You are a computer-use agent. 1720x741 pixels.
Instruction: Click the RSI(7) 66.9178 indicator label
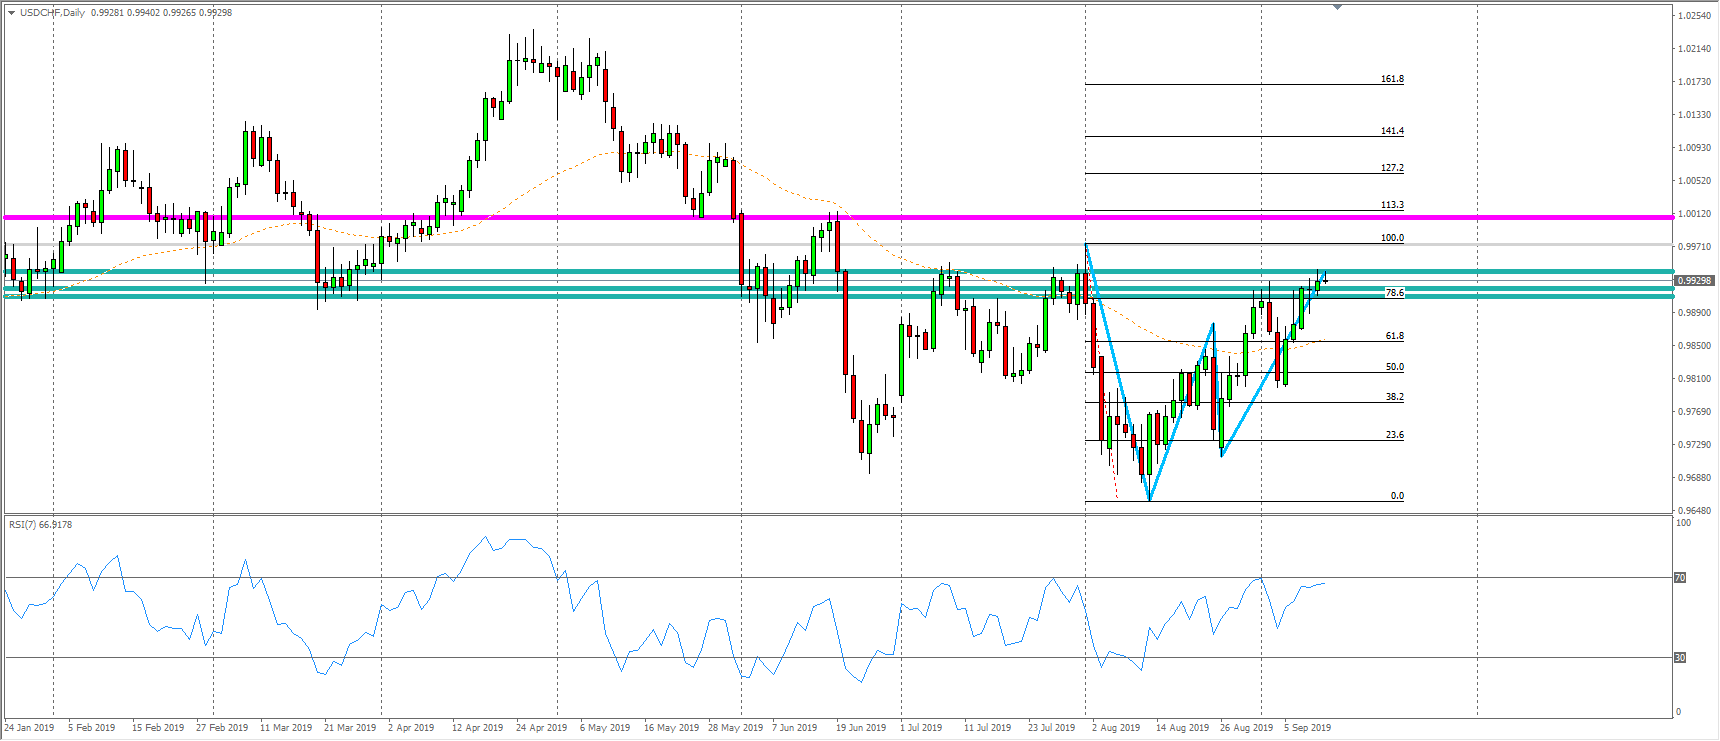coord(40,525)
